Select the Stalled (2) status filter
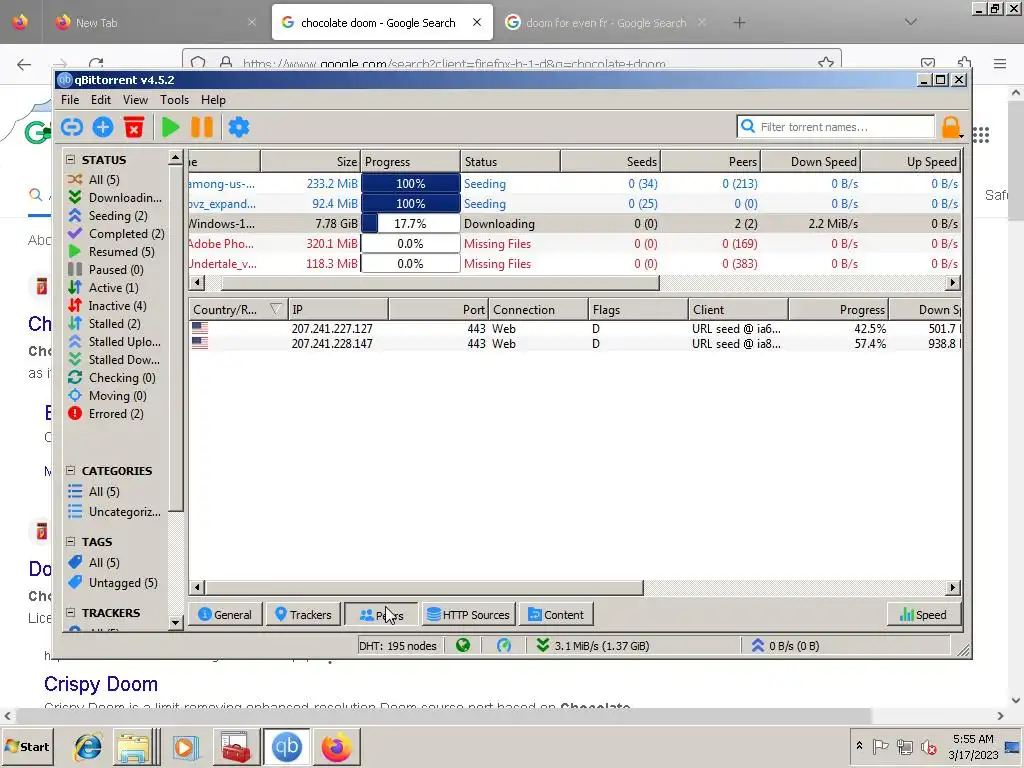 (x=104, y=323)
